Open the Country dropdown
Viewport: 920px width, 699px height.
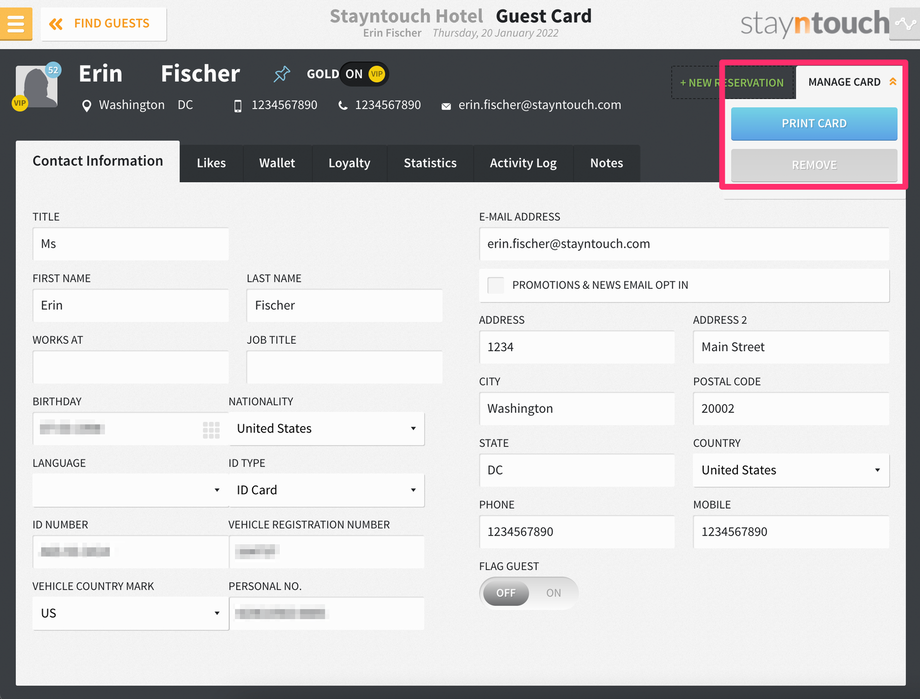pos(791,470)
